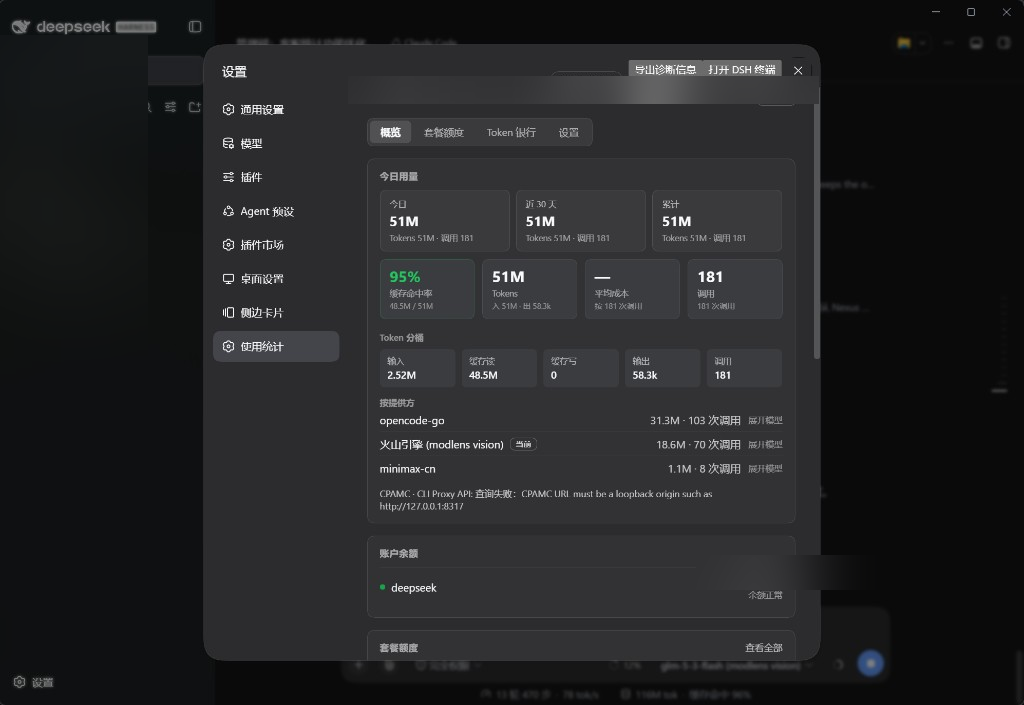Click the 导出诊断信息 button
Screen dimensions: 1024x705
665,69
